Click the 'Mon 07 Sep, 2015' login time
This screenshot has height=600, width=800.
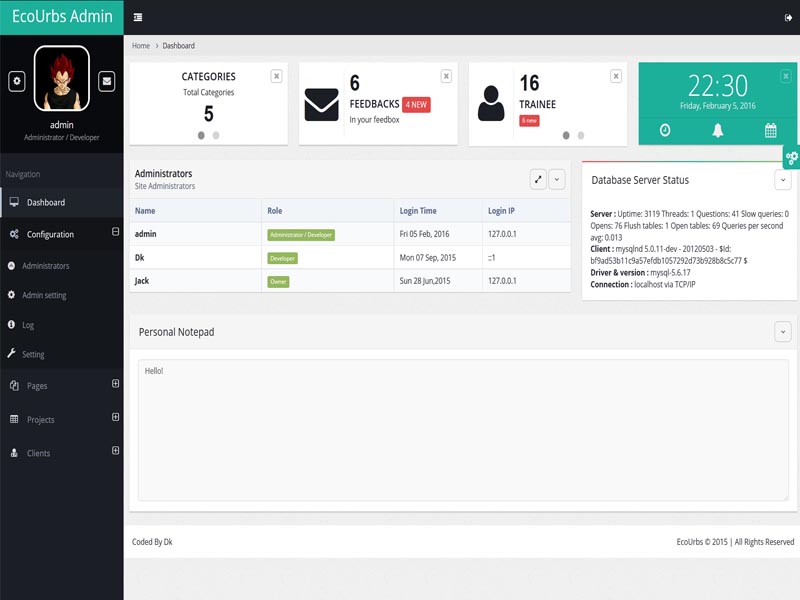[428, 258]
